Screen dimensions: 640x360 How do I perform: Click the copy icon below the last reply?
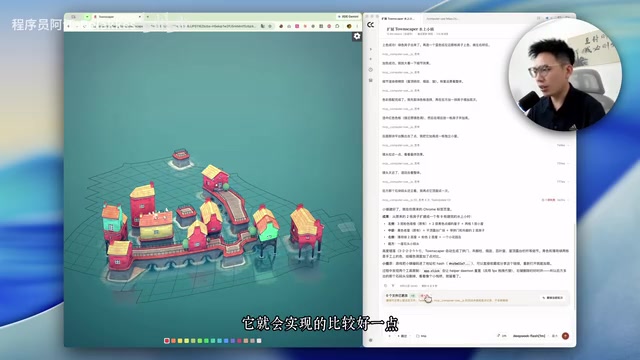click(x=386, y=286)
